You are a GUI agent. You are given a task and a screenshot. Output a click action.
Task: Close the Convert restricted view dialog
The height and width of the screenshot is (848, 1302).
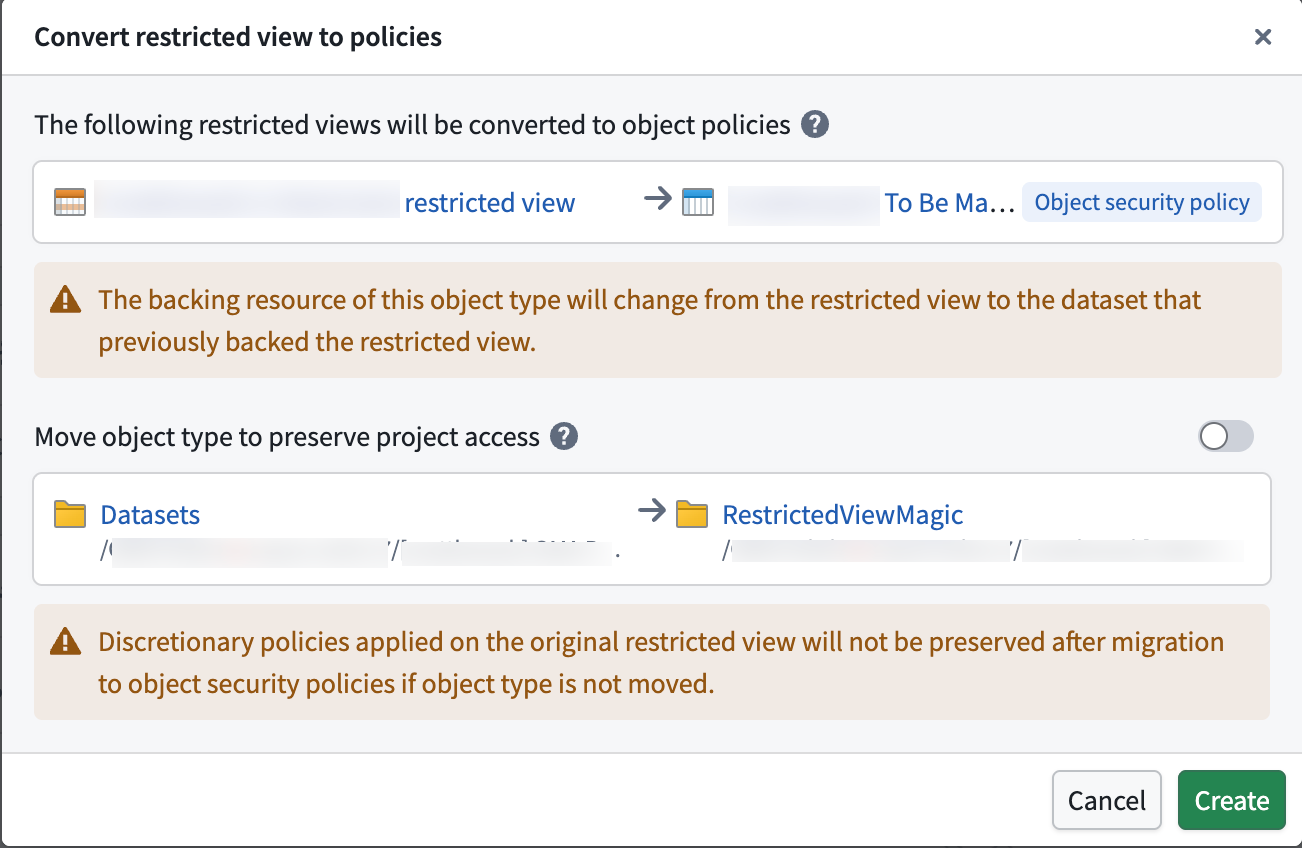[1263, 37]
